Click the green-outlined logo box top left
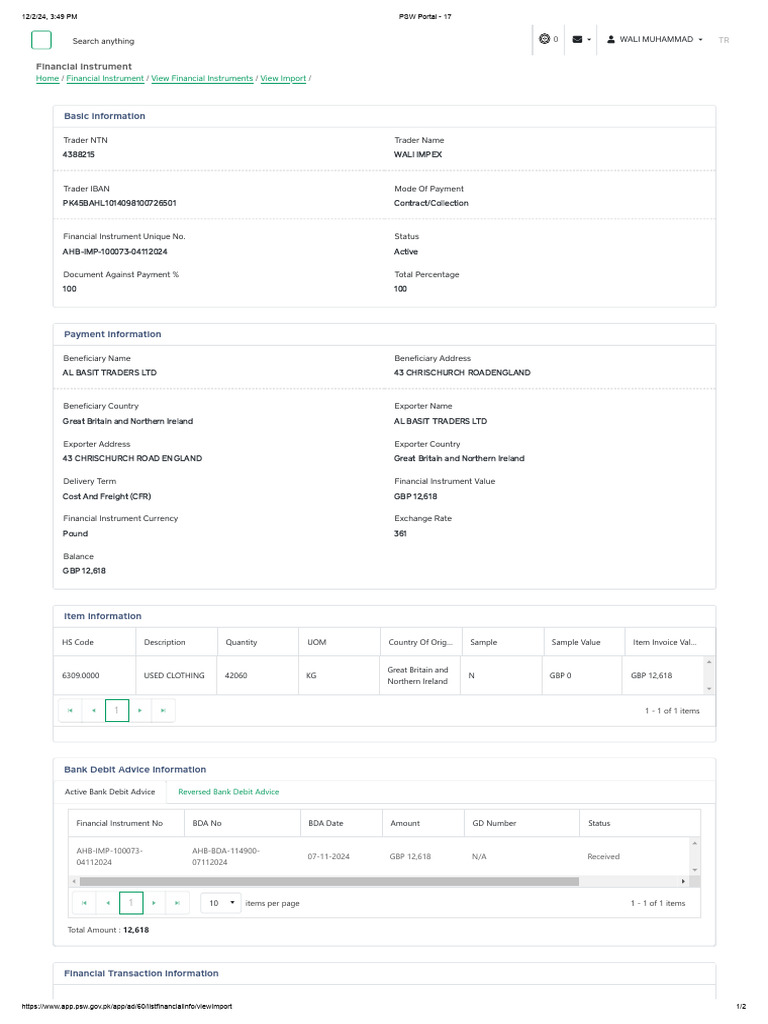Viewport: 768px width, 1024px height. (41, 40)
